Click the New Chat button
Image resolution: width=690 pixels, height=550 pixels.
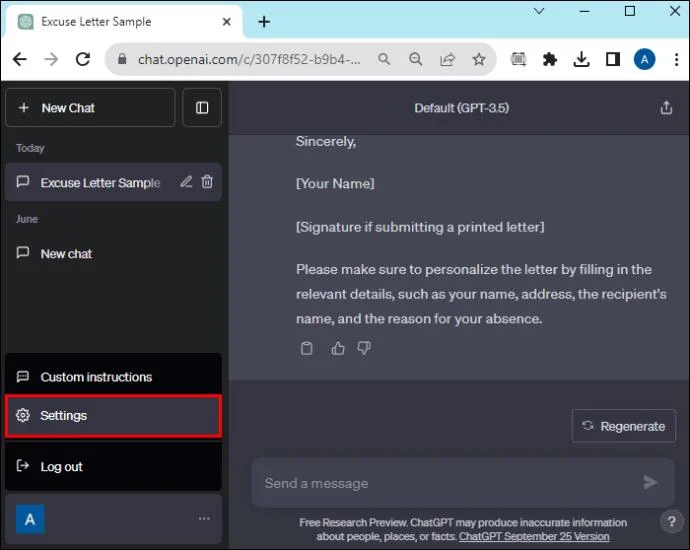point(90,108)
